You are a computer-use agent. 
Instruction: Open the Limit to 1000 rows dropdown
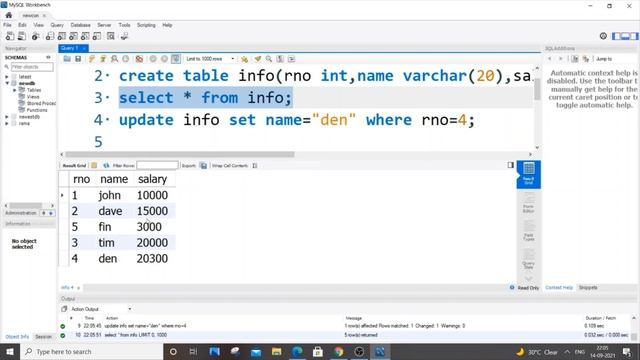[x=210, y=59]
